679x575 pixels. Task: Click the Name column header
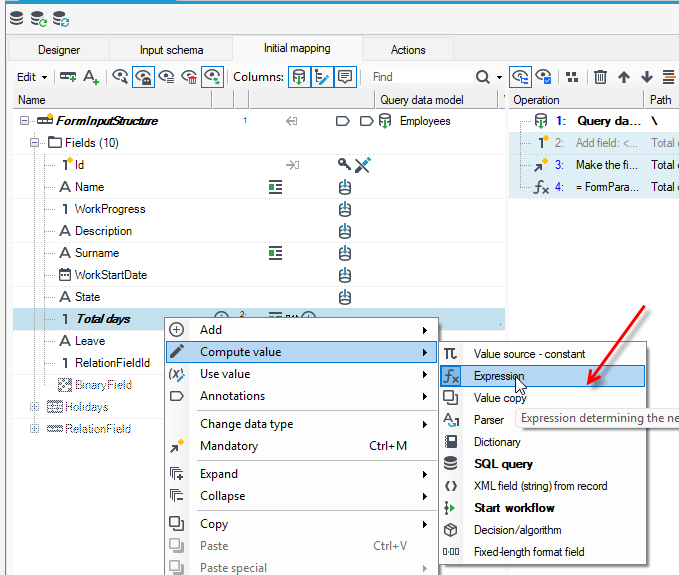point(113,100)
